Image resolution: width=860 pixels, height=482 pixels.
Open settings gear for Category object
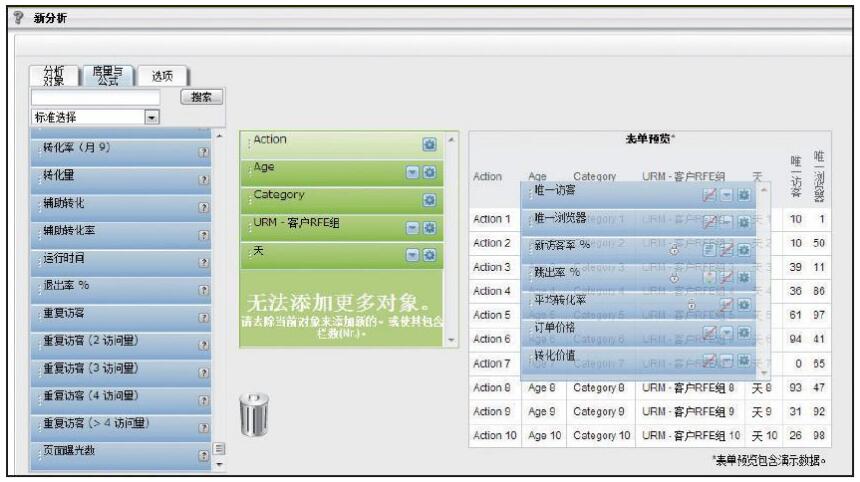tap(429, 200)
